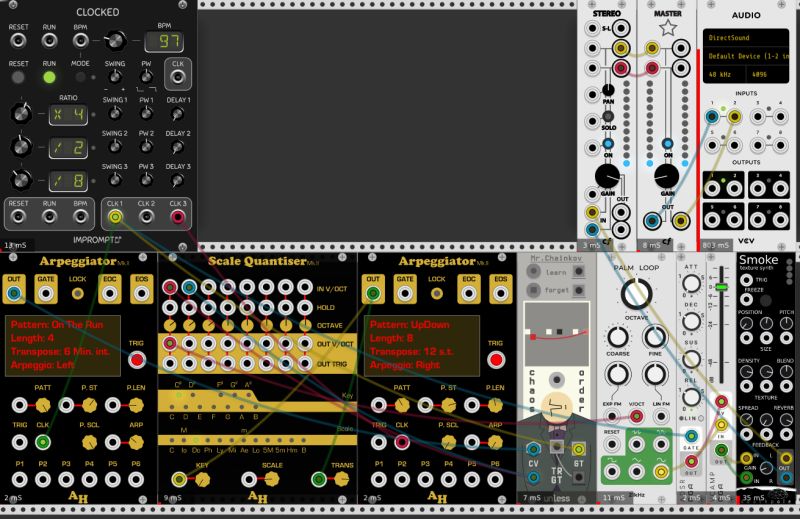Click the master CLK output jack on Clocked
The image size is (800, 519).
(178, 78)
